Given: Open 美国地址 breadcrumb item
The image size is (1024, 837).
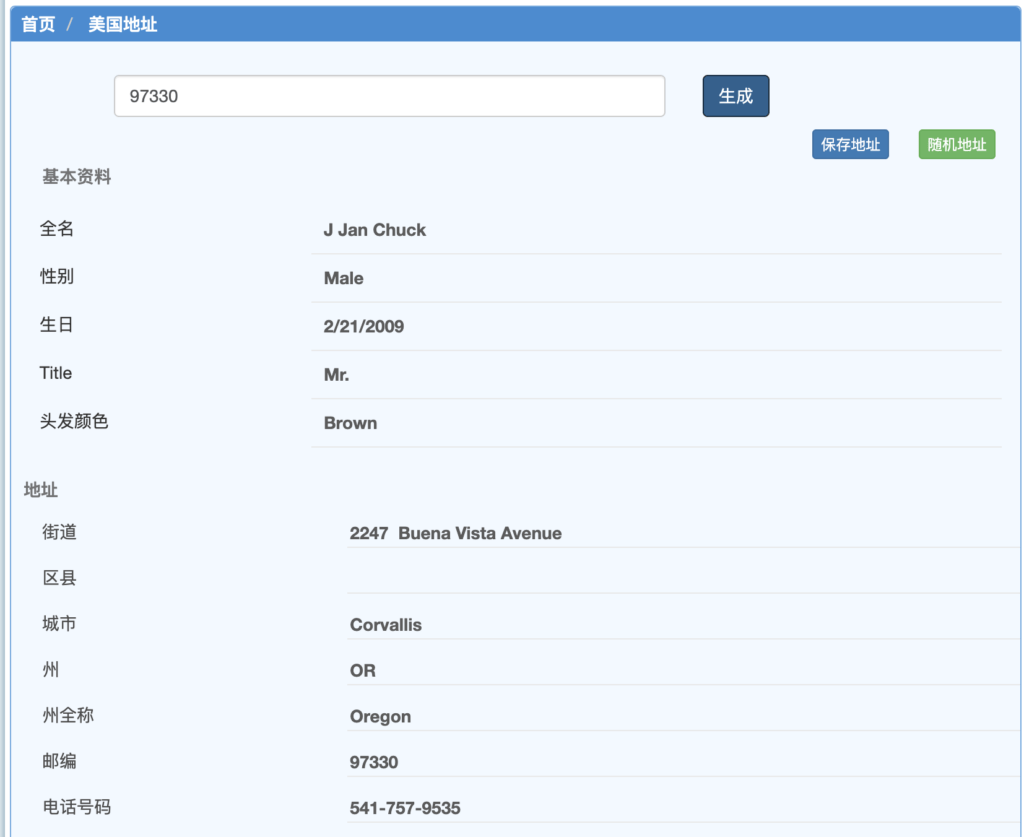Looking at the screenshot, I should click(x=123, y=25).
